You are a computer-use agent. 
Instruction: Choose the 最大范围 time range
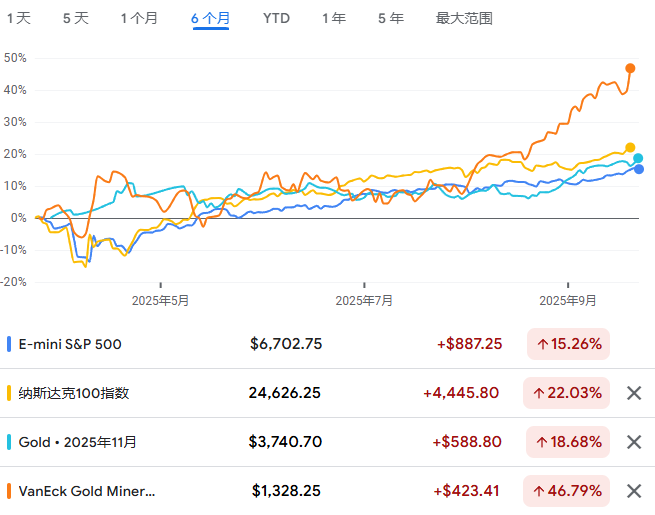(x=464, y=18)
